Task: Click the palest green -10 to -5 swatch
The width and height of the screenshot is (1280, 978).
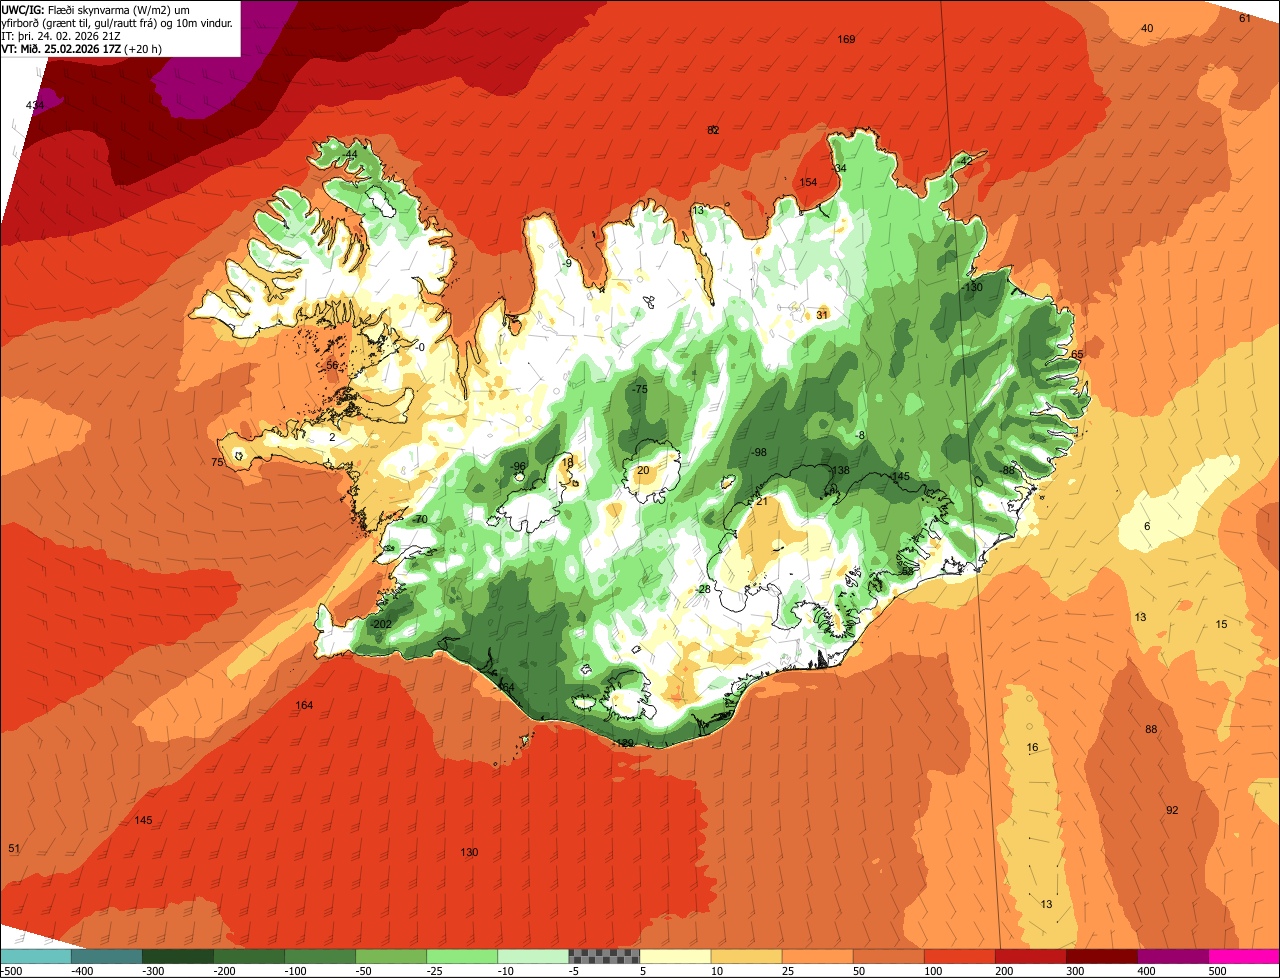Action: click(533, 956)
